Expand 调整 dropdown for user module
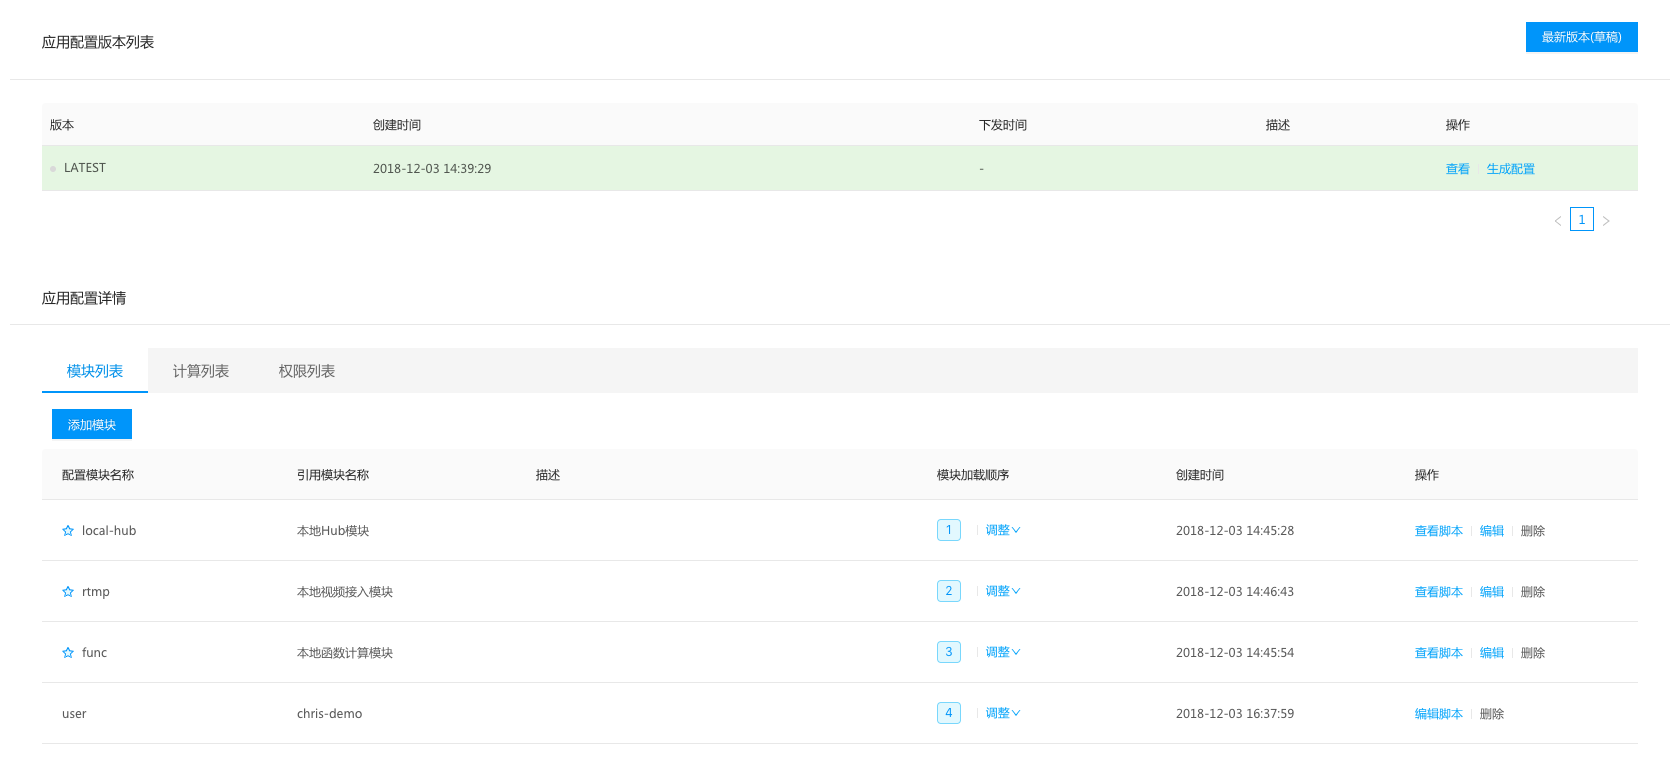The image size is (1673, 782). click(x=1002, y=713)
